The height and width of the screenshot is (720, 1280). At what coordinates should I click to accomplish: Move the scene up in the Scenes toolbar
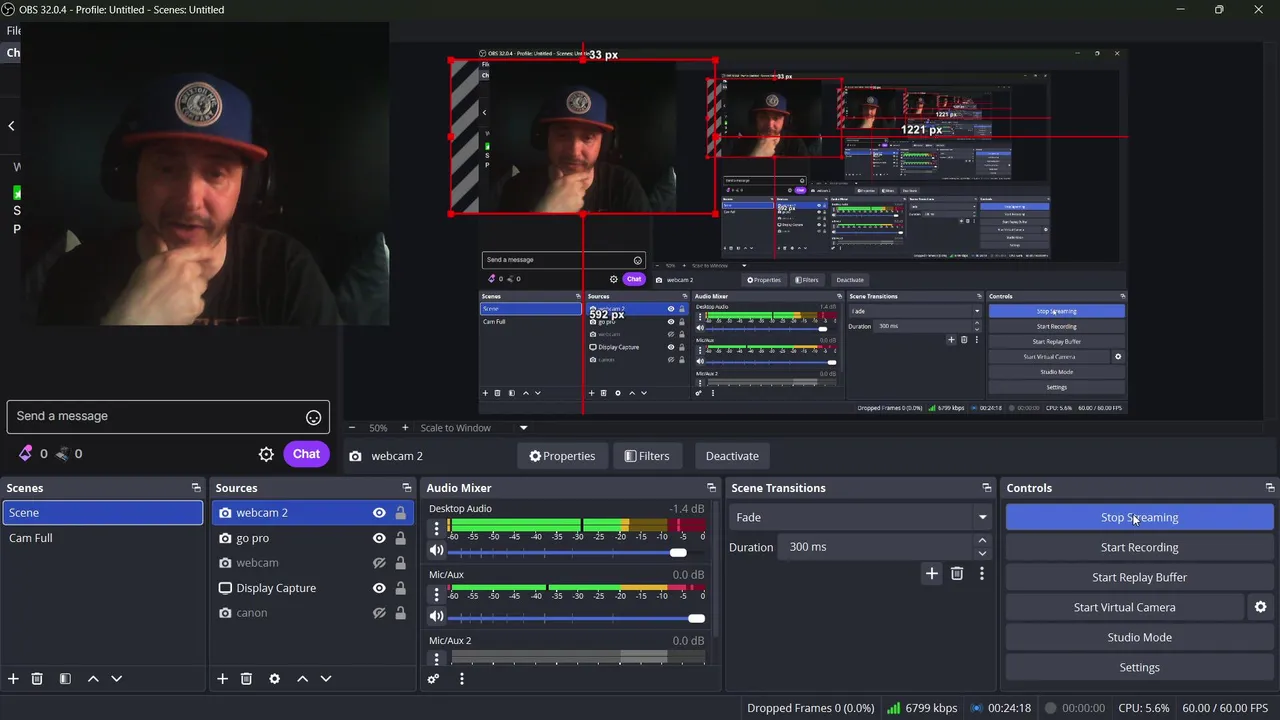(93, 679)
